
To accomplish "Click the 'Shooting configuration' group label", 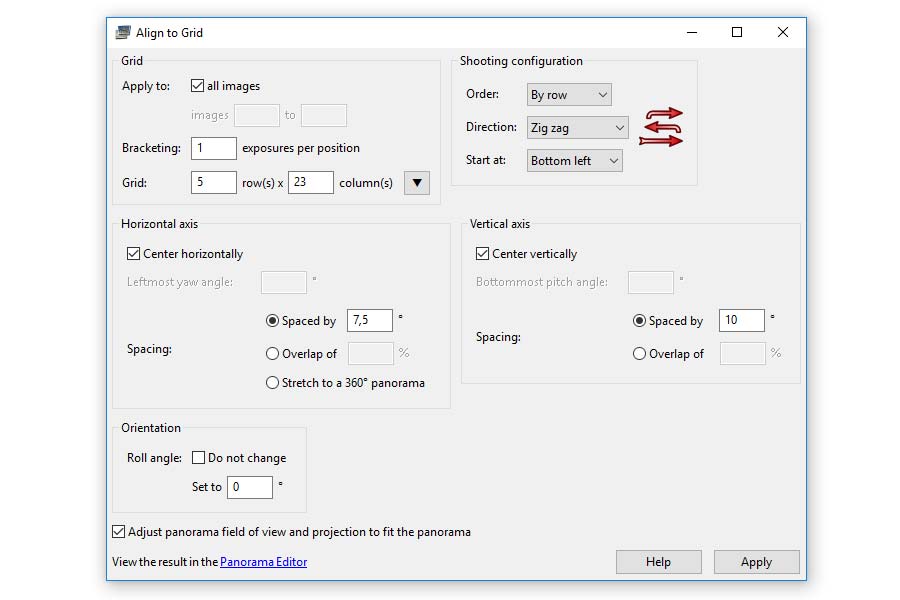I will tap(521, 61).
